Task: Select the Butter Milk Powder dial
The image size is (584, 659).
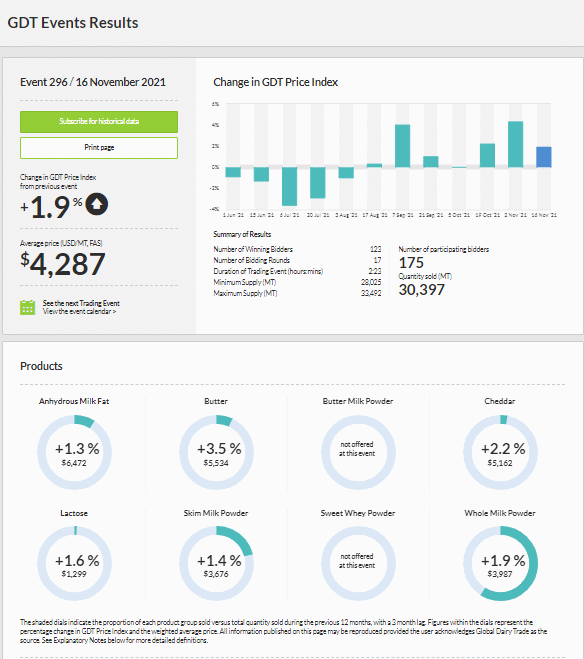Action: (x=358, y=452)
